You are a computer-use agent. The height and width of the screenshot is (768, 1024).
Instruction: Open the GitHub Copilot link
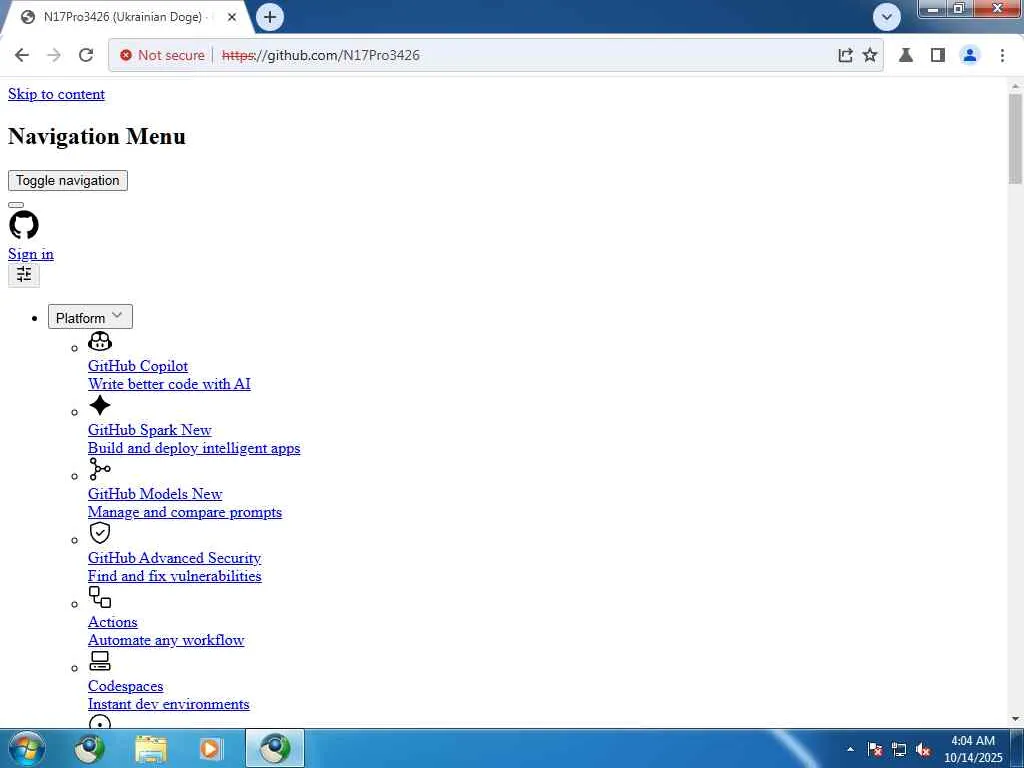138,366
